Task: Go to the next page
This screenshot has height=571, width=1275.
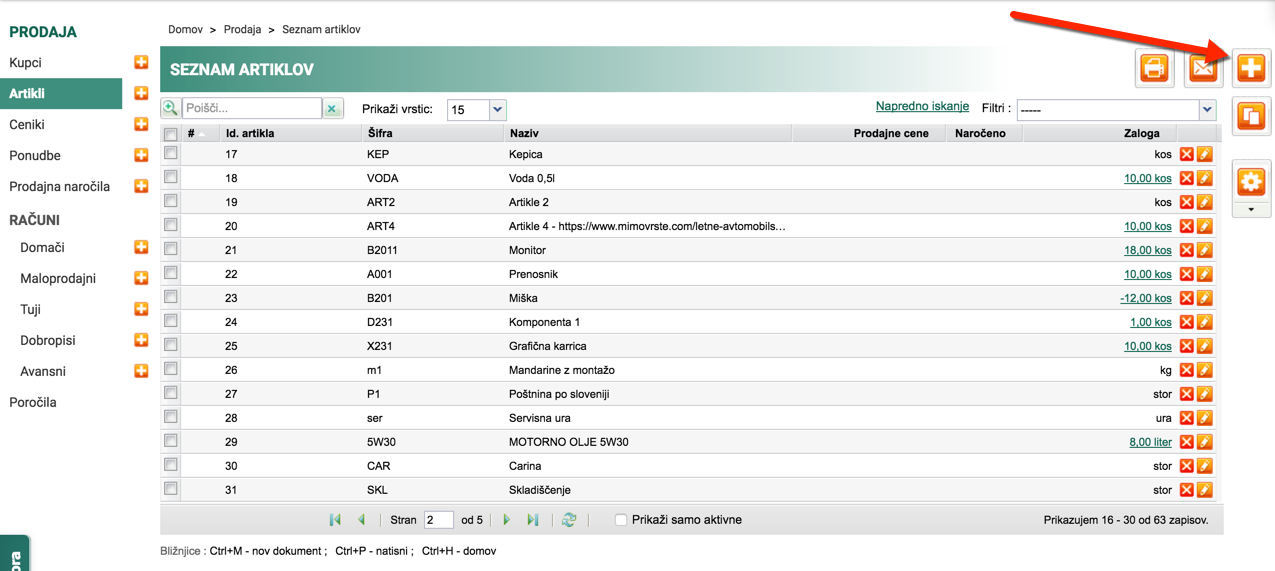Action: point(507,520)
